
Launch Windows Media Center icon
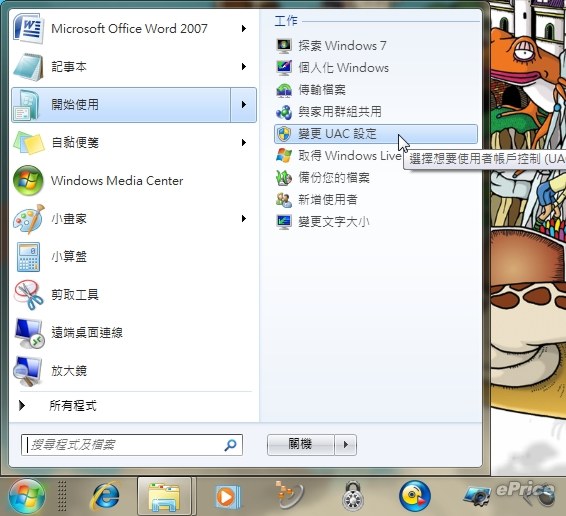tap(28, 181)
